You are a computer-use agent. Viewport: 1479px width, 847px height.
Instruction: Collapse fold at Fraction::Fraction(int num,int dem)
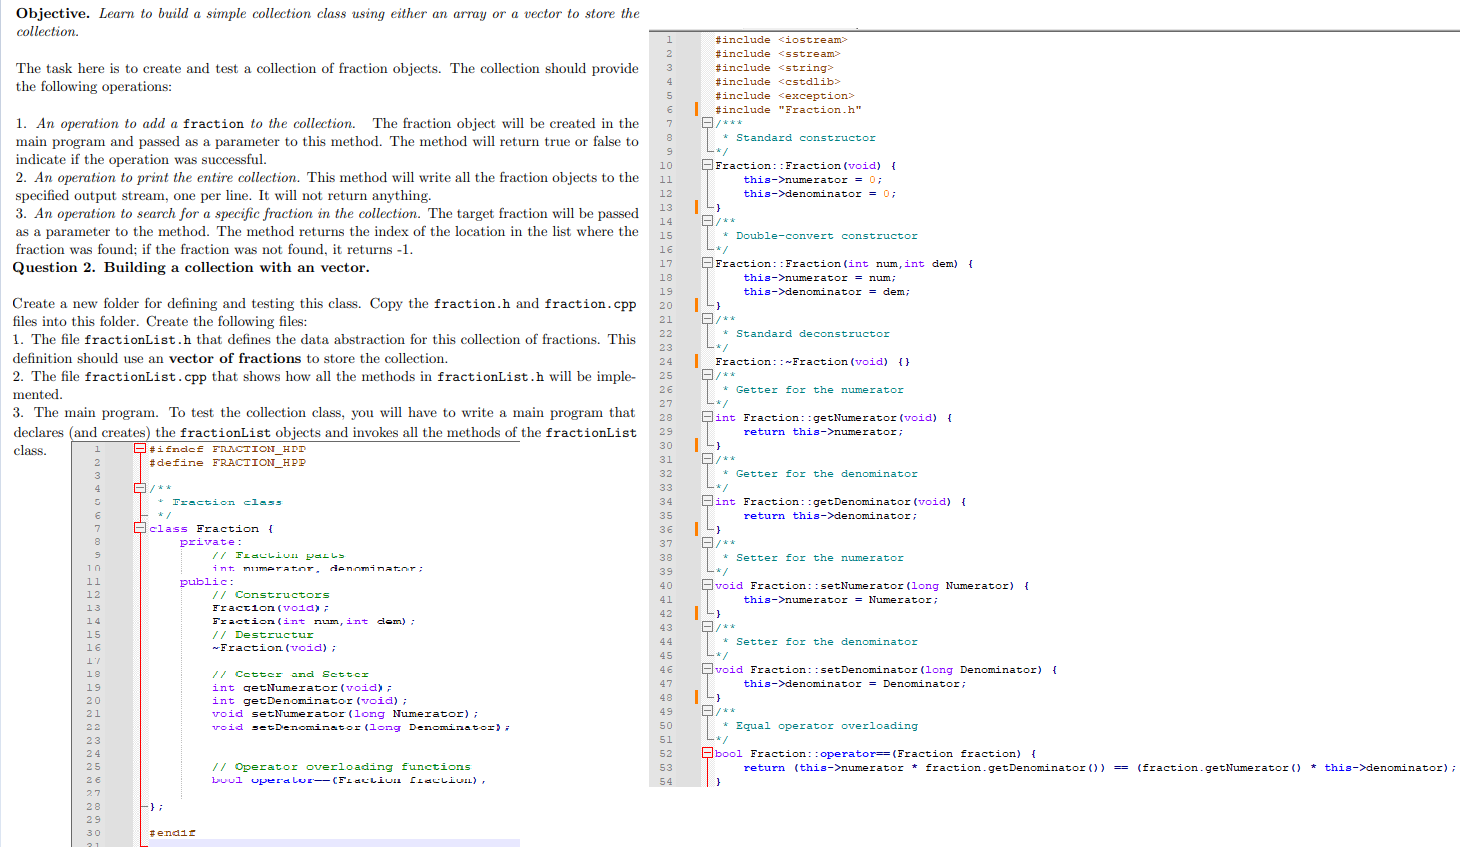coord(707,263)
